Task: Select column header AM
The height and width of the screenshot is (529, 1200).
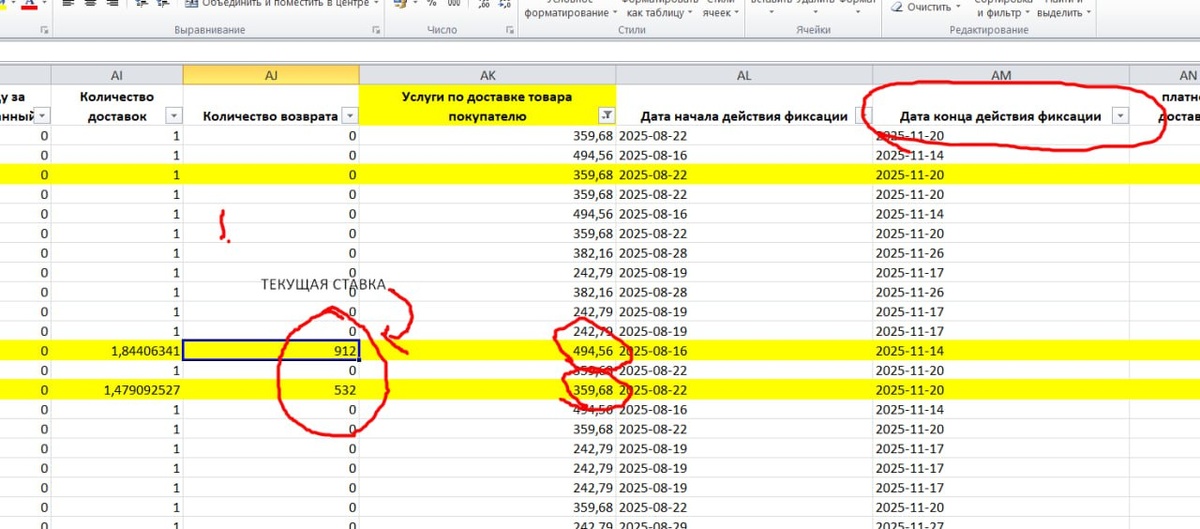Action: coord(1000,75)
